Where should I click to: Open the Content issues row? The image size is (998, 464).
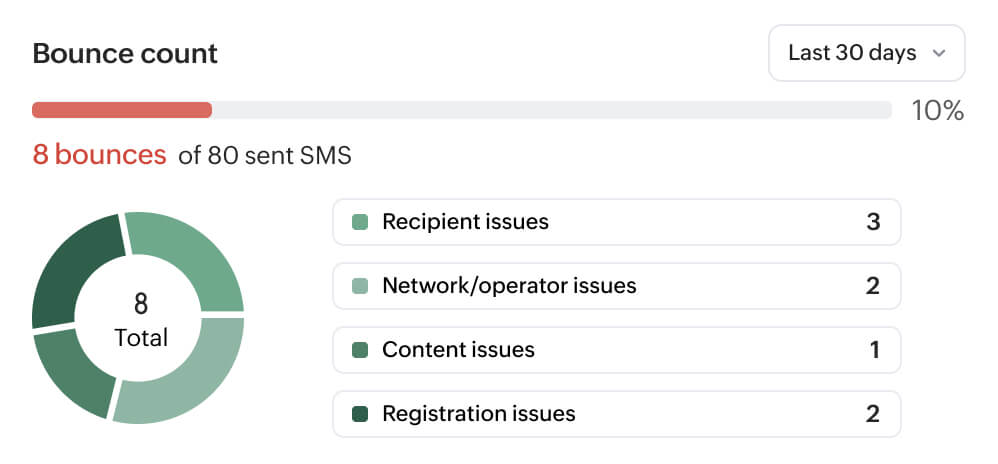point(617,349)
